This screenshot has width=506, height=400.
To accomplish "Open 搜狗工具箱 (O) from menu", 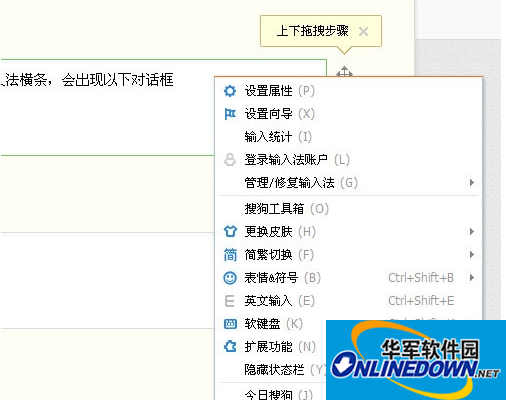I will click(348, 209).
